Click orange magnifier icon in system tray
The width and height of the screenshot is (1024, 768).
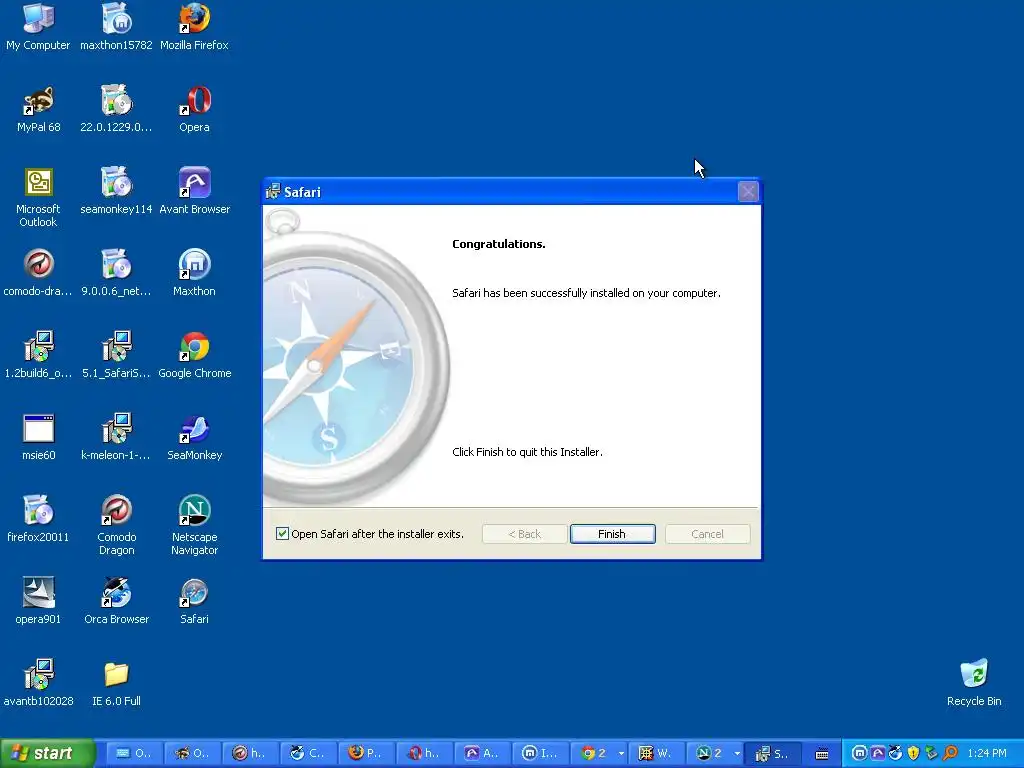[950, 753]
